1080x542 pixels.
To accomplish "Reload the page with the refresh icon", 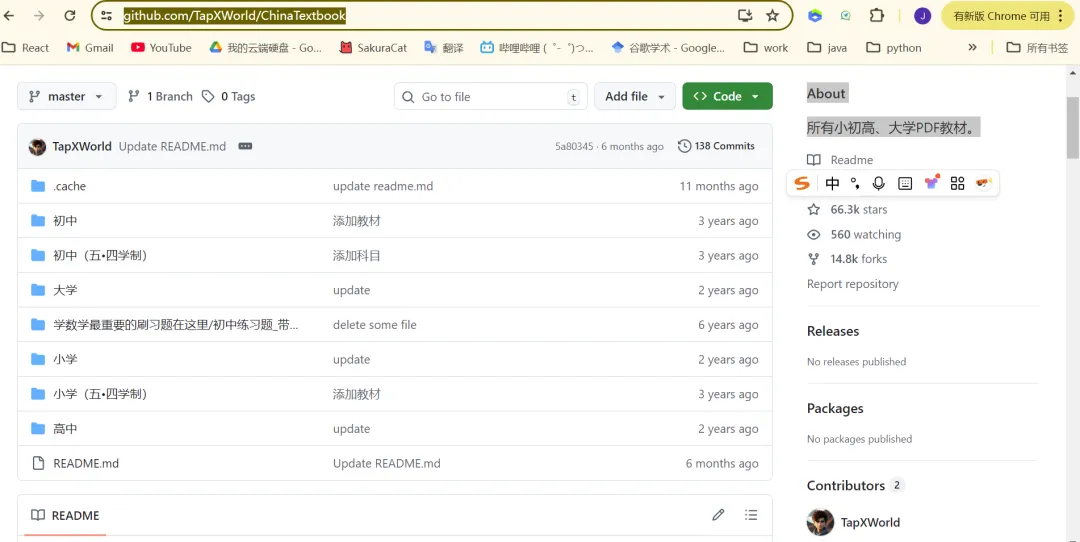I will click(x=70, y=15).
